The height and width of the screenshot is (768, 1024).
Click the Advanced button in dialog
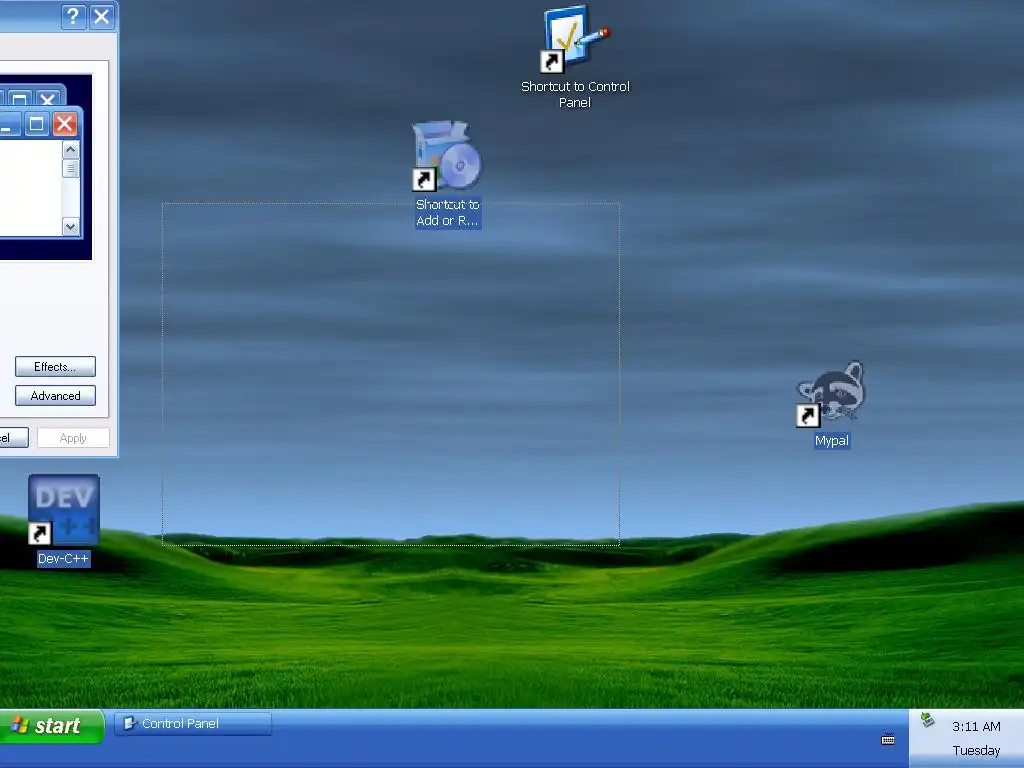(x=56, y=395)
